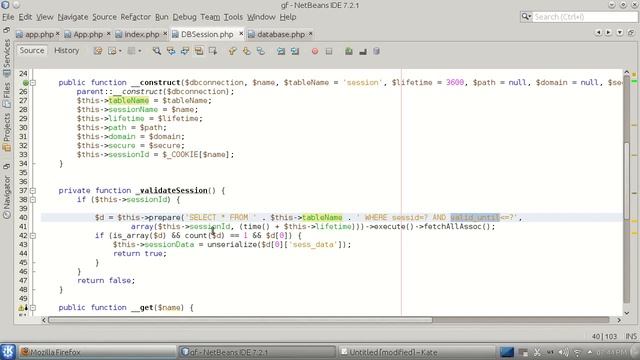Open the Forward history dropdown arrow
The width and height of the screenshot is (640, 360).
(120, 51)
